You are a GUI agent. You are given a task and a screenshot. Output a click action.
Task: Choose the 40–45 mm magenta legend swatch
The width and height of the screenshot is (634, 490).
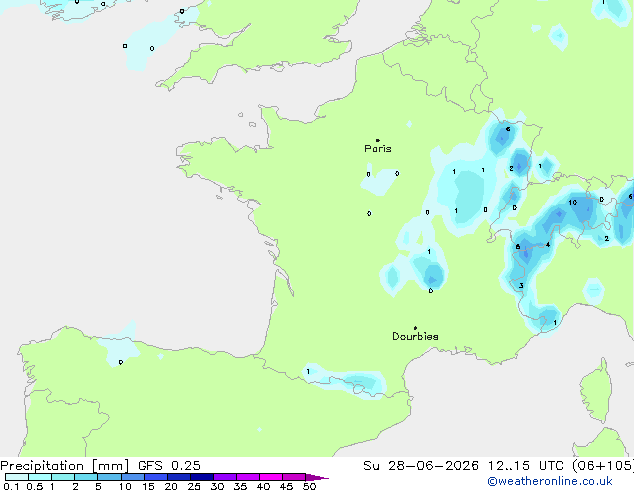[271, 477]
